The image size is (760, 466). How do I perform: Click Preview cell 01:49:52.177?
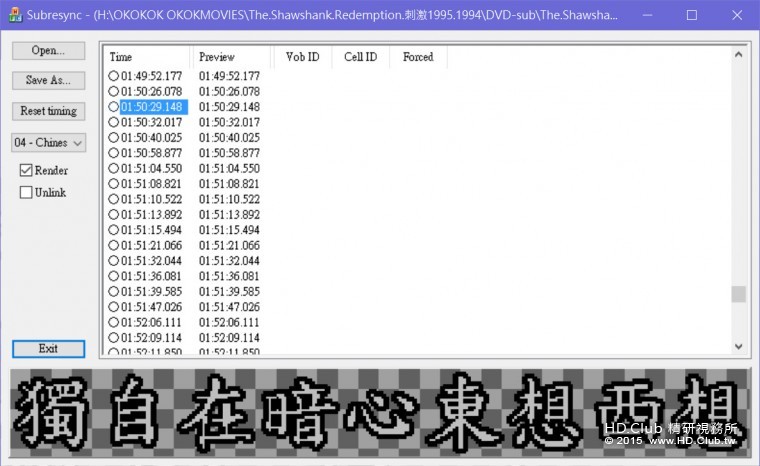(x=229, y=76)
